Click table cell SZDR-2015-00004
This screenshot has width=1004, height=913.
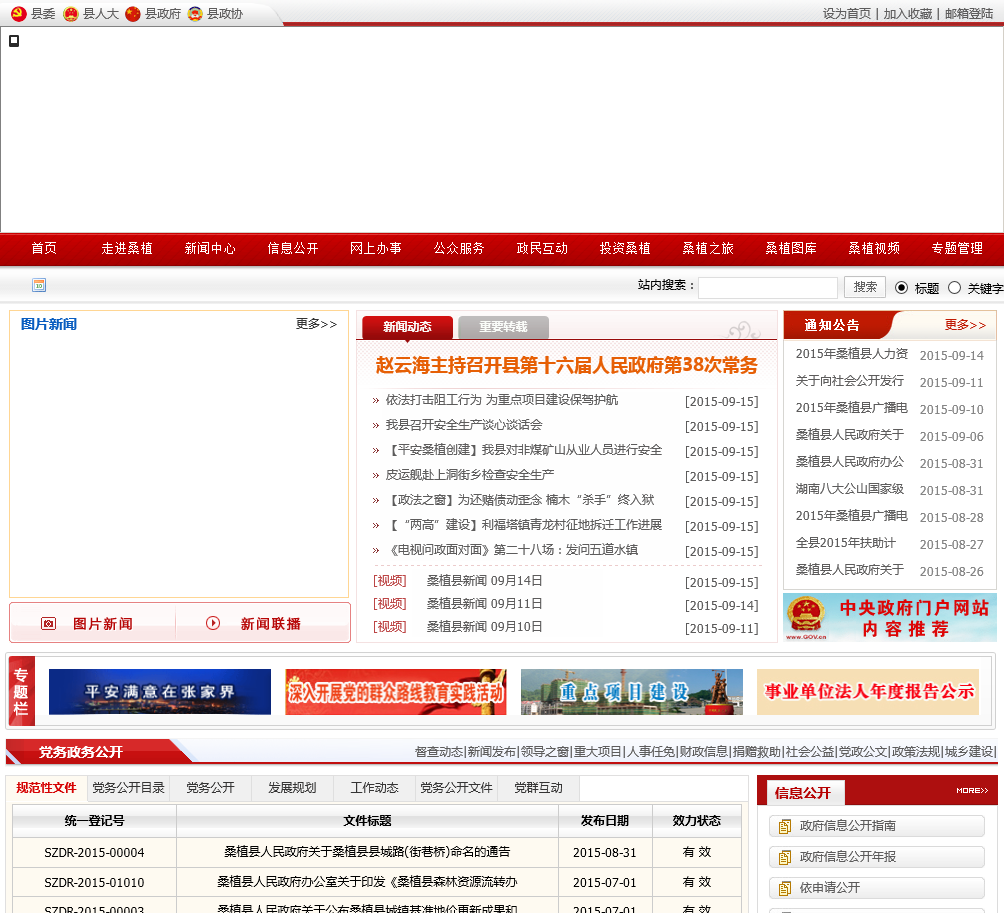(94, 853)
